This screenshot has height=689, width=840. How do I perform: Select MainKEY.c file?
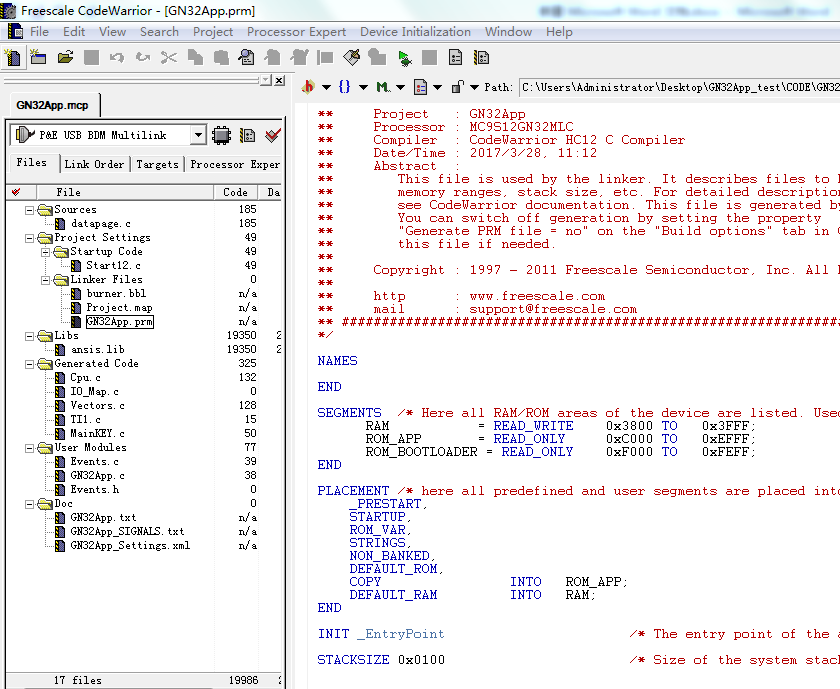pyautogui.click(x=98, y=433)
